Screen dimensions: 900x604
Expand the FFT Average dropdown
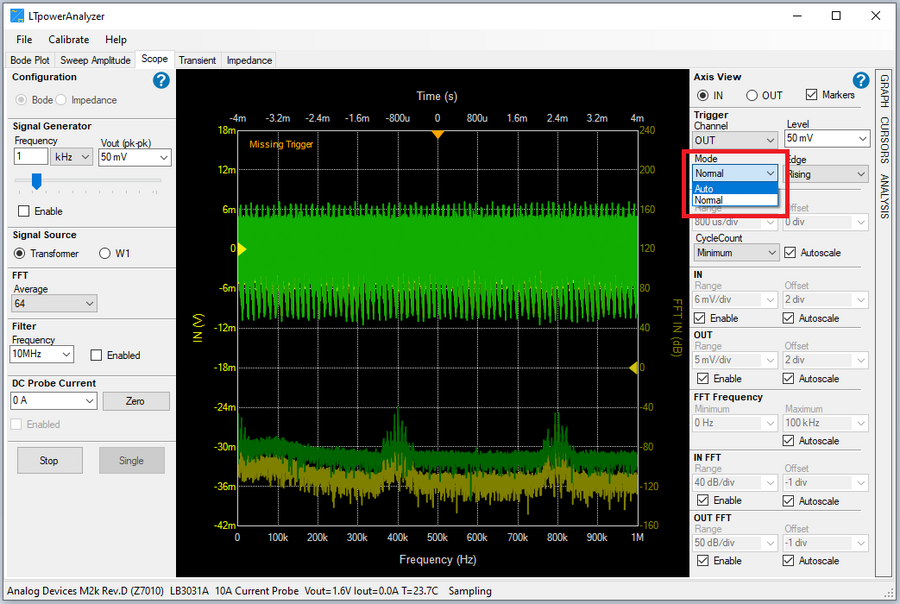tap(54, 303)
